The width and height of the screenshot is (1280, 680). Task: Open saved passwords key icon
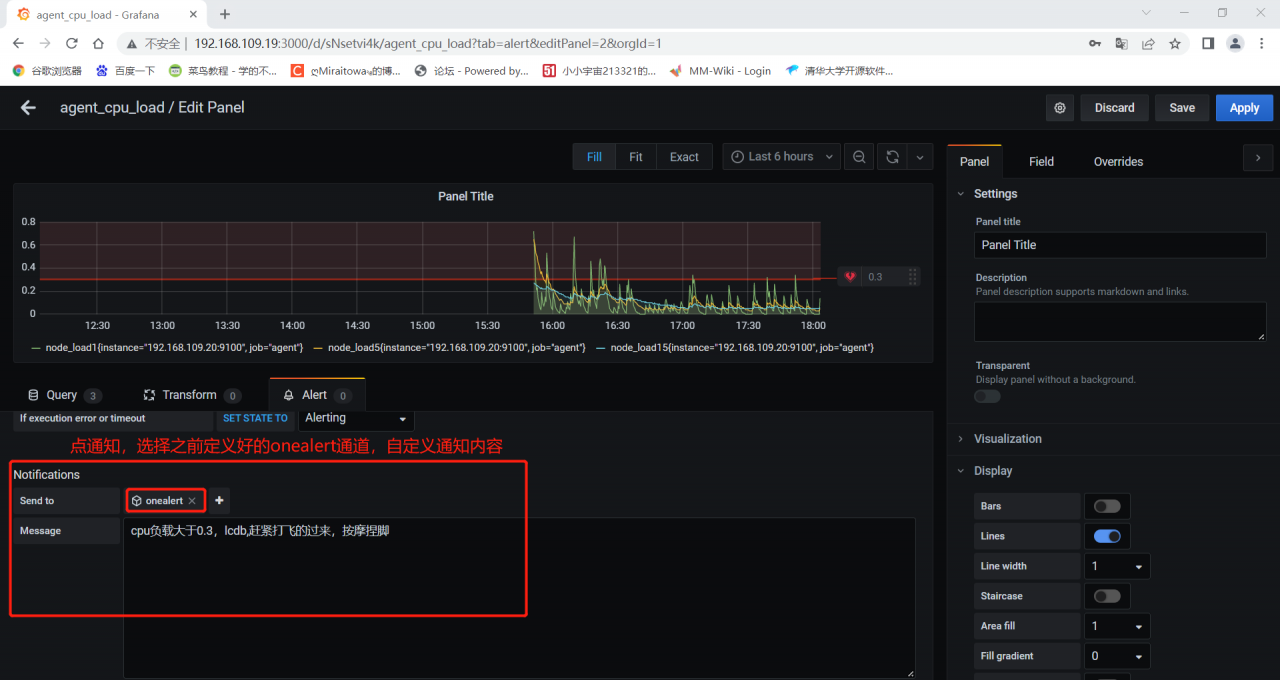[1096, 44]
